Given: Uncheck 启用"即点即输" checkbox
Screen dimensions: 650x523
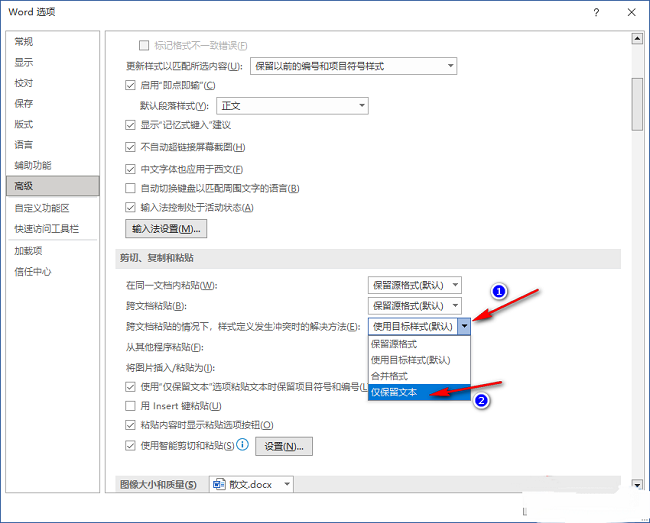Looking at the screenshot, I should click(x=130, y=85).
